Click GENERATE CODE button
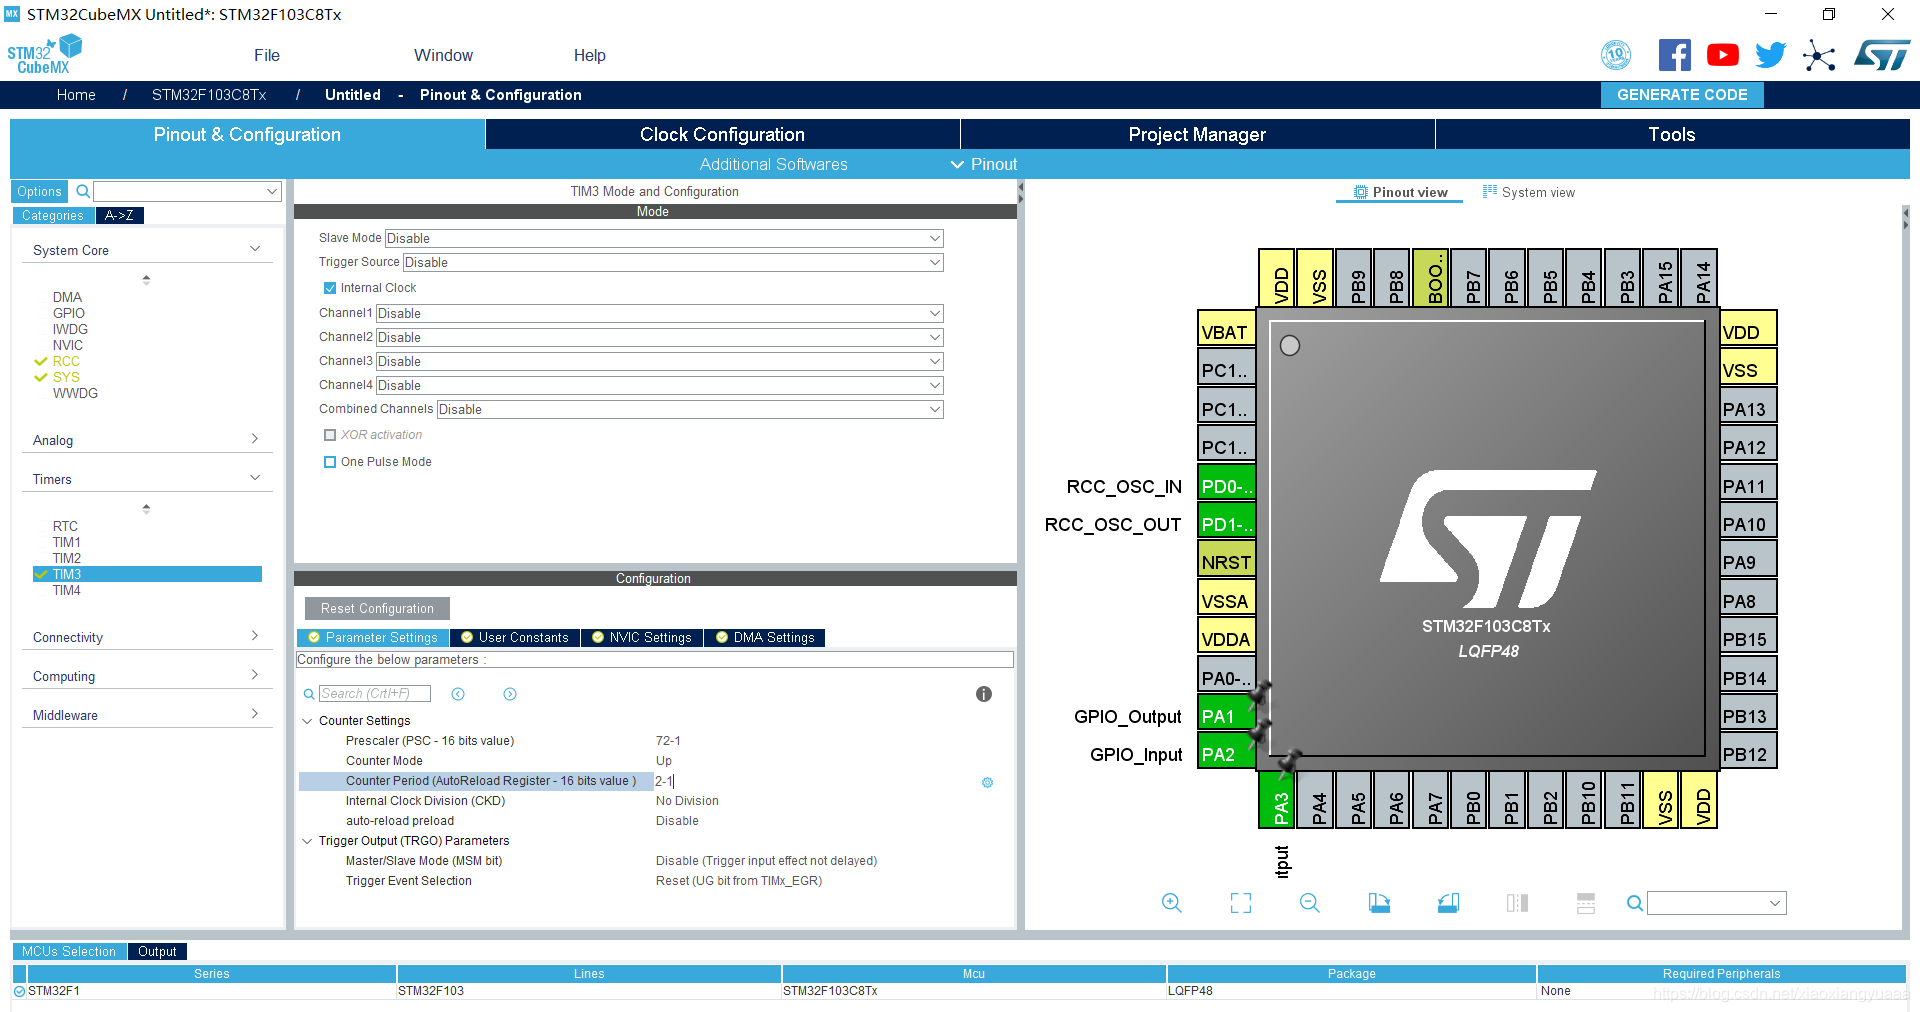The image size is (1920, 1012). 1682,95
